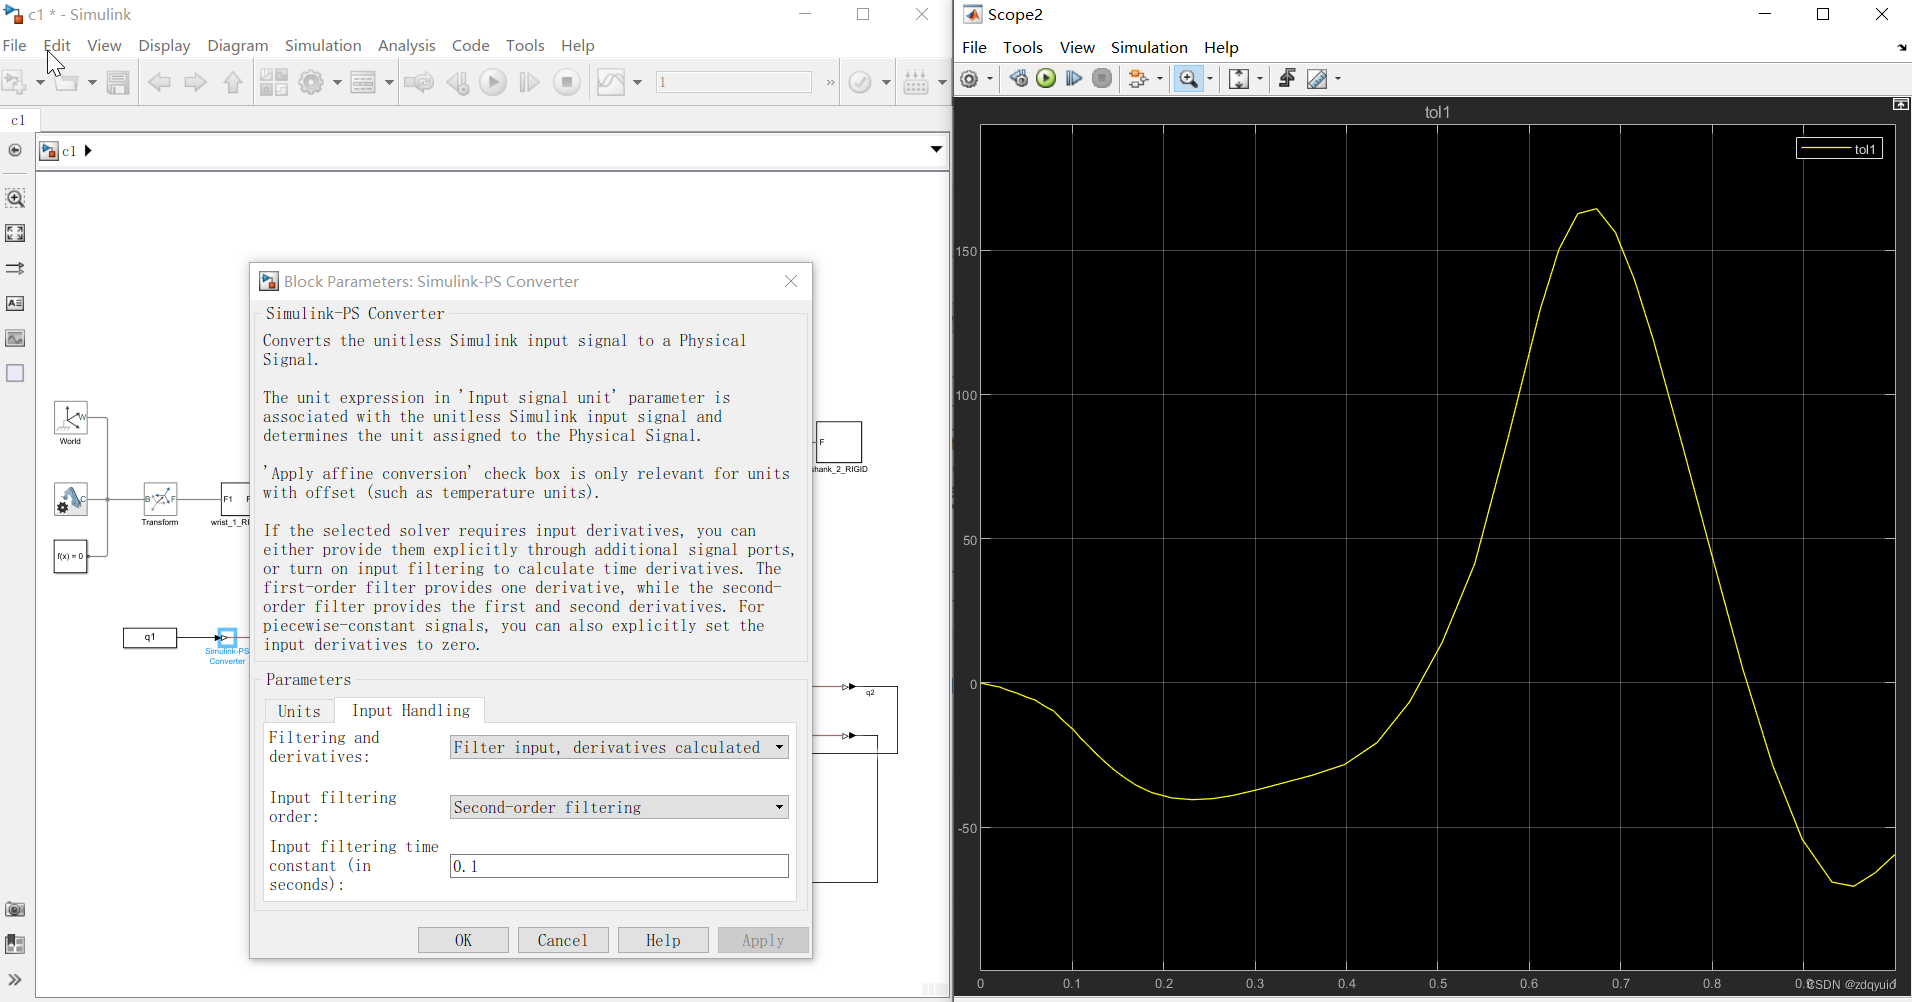Open Data Inspector dropdown arrow in Simulink
Screen dimensions: 1912x1002
[637, 82]
